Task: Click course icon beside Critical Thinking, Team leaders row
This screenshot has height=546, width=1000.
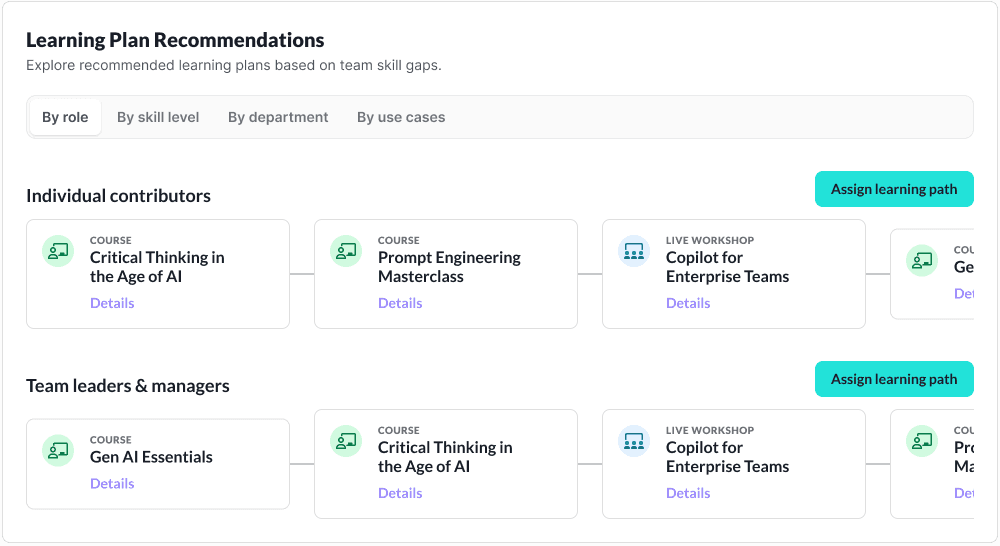Action: pyautogui.click(x=346, y=441)
